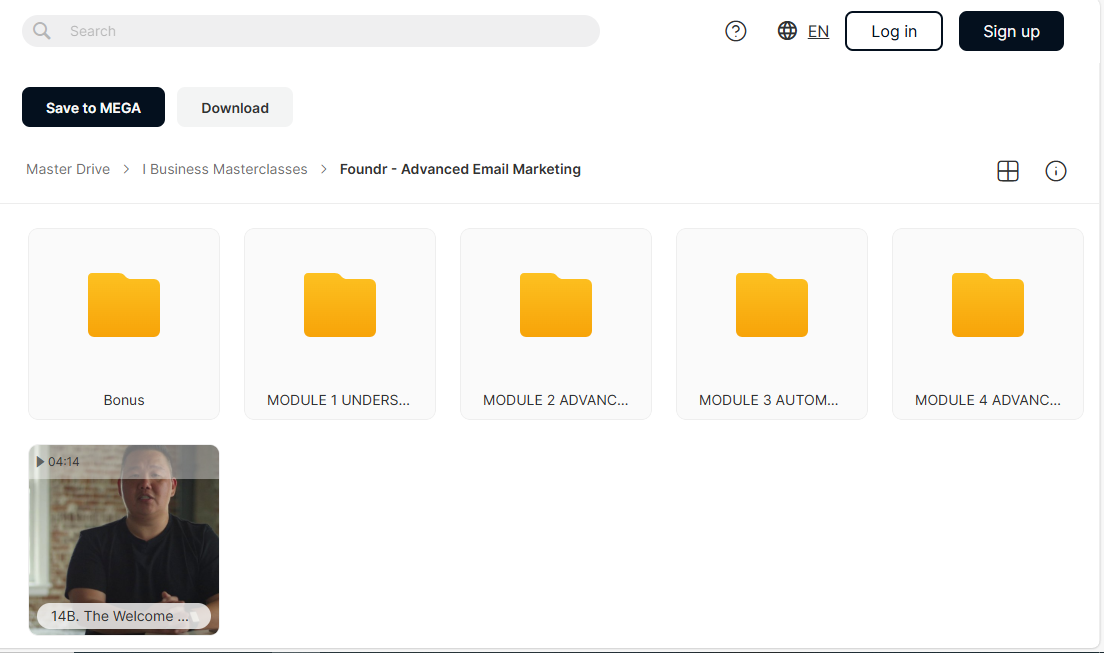Click Save to MEGA button
The height and width of the screenshot is (653, 1104).
pos(93,107)
